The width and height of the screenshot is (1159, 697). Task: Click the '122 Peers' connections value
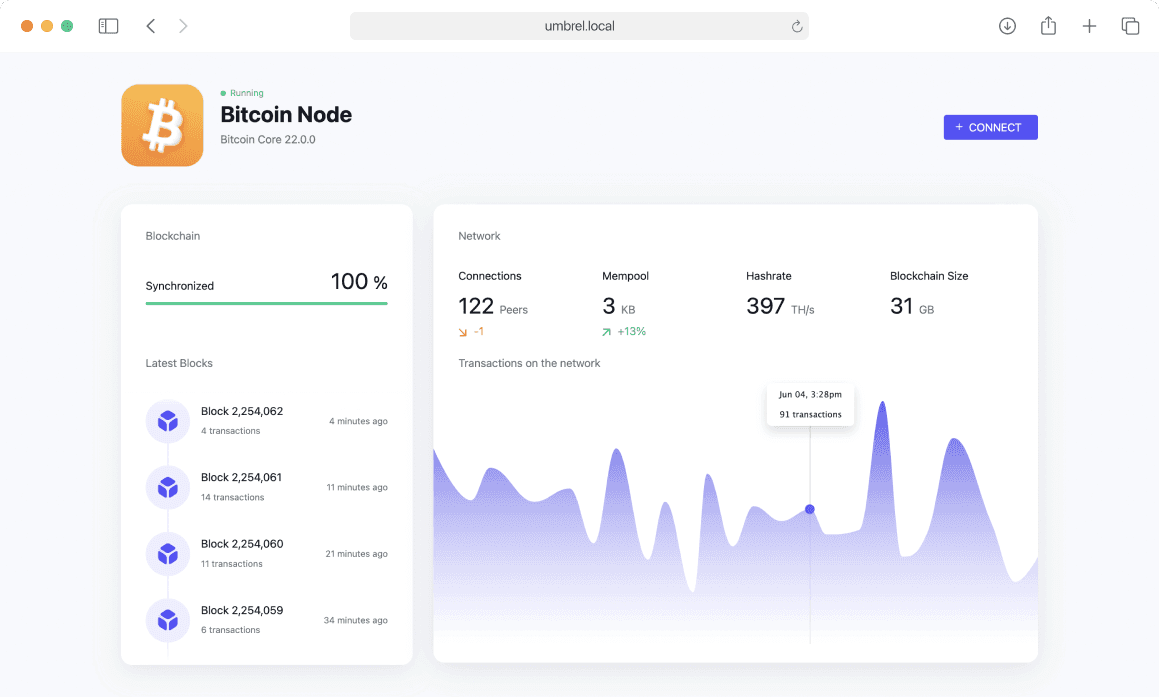pyautogui.click(x=493, y=306)
